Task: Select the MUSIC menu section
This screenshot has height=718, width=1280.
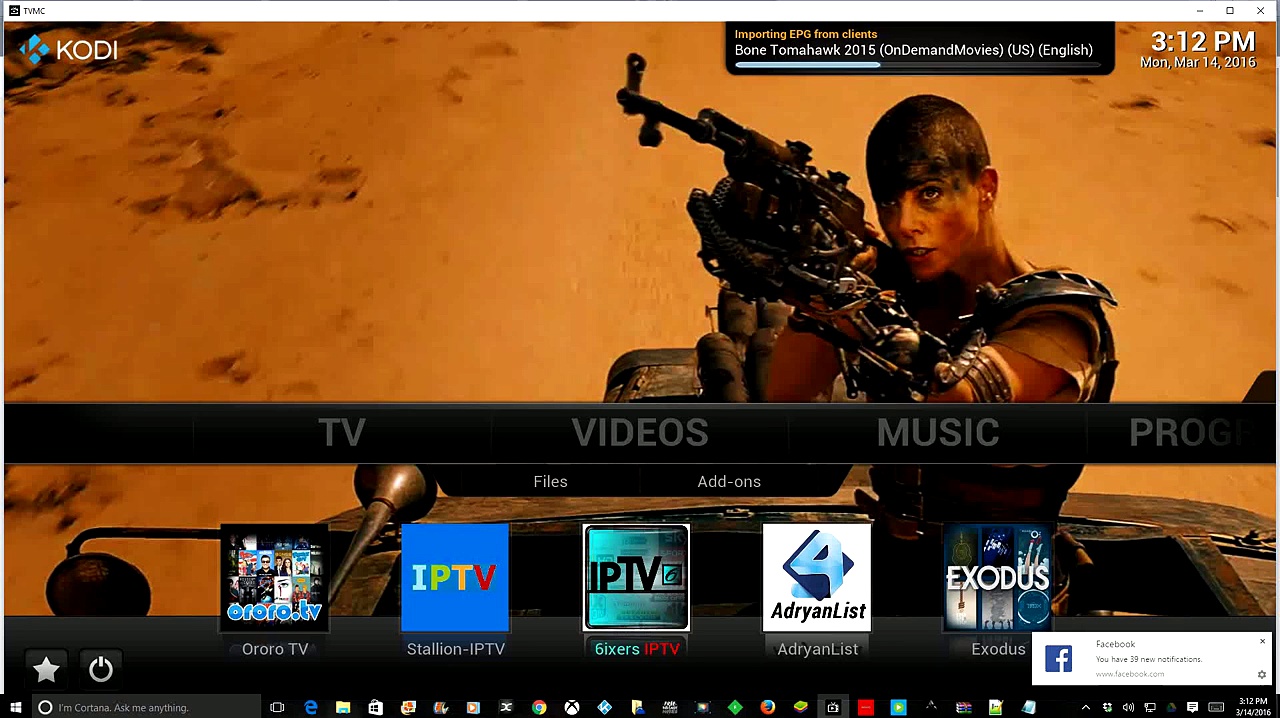Action: click(x=937, y=433)
